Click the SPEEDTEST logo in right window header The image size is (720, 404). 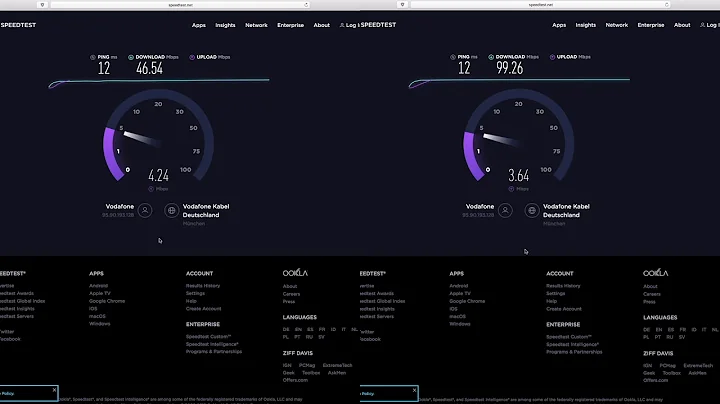click(x=378, y=25)
